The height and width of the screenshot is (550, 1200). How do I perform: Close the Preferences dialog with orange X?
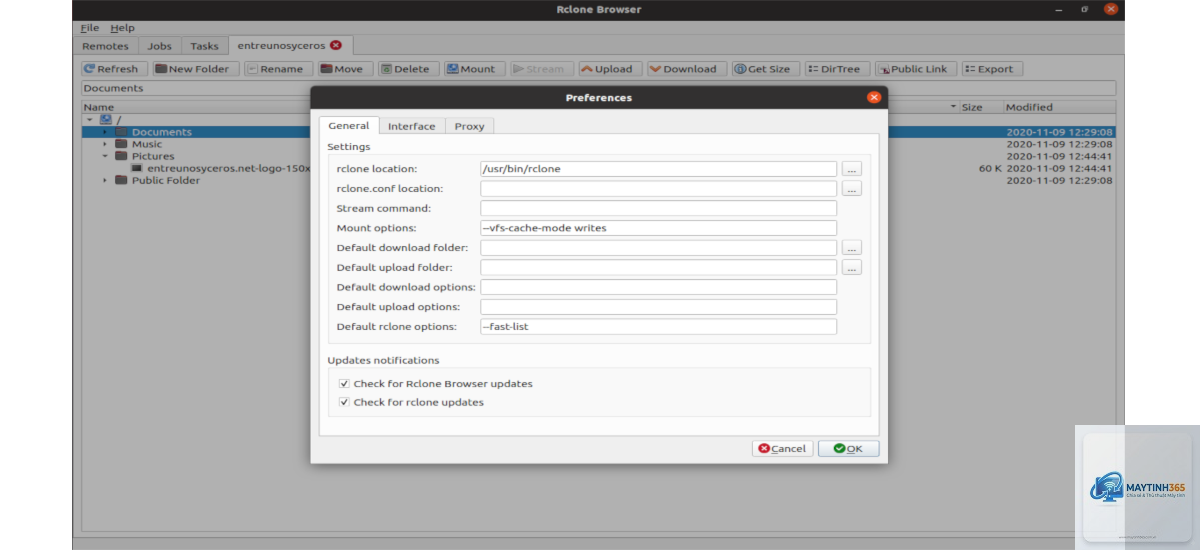click(873, 97)
